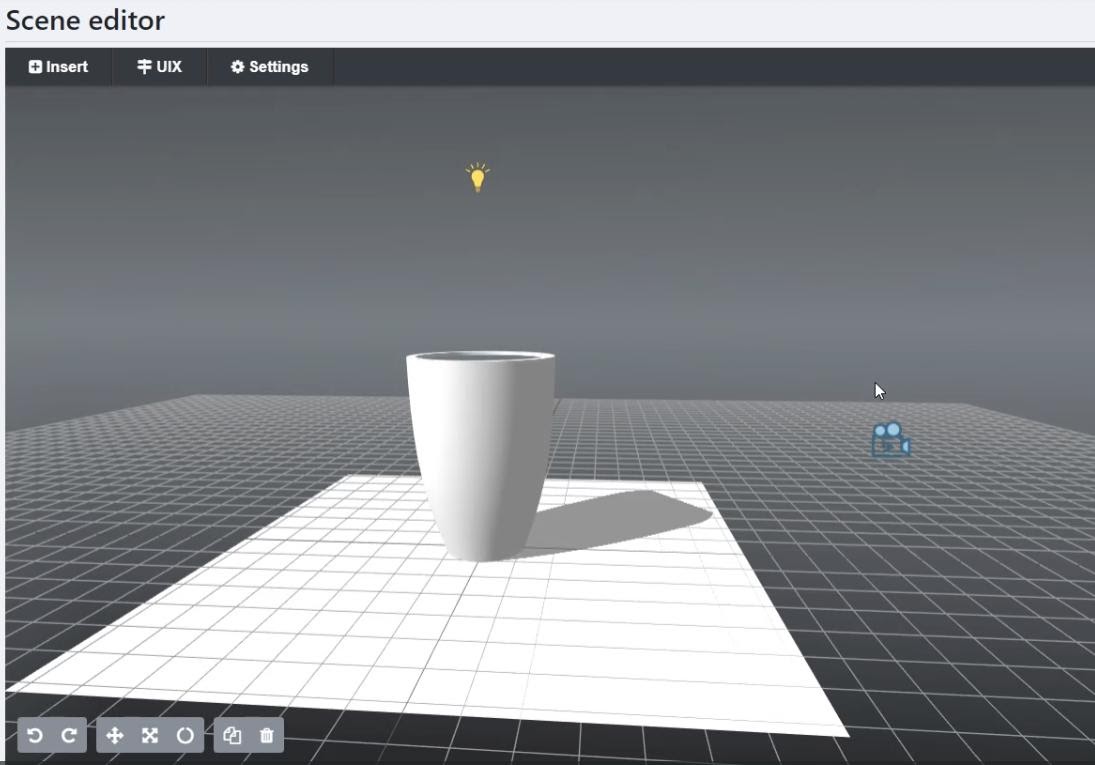Select the move (translate) tool
This screenshot has height=765, width=1095.
point(114,736)
